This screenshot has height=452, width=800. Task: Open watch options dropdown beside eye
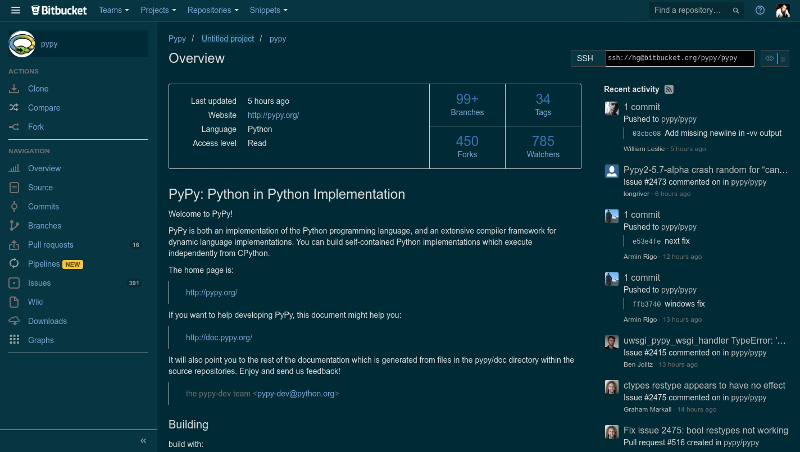tap(783, 59)
